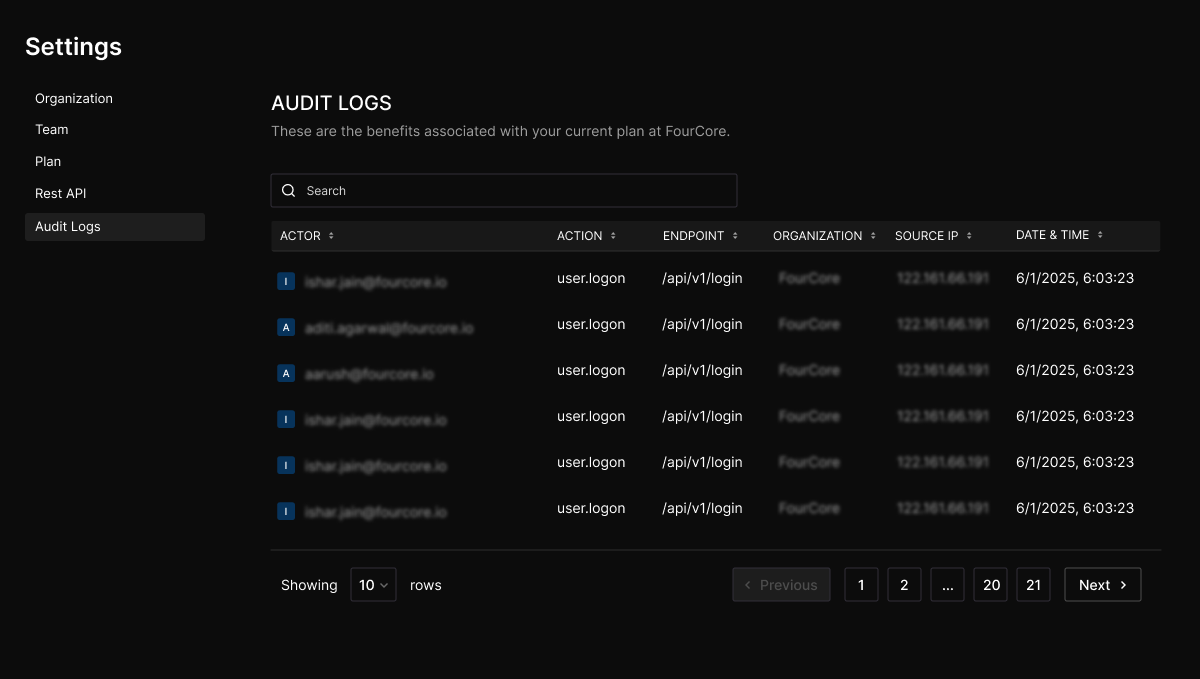Open the Rest API settings page
The image size is (1200, 679).
[x=61, y=193]
